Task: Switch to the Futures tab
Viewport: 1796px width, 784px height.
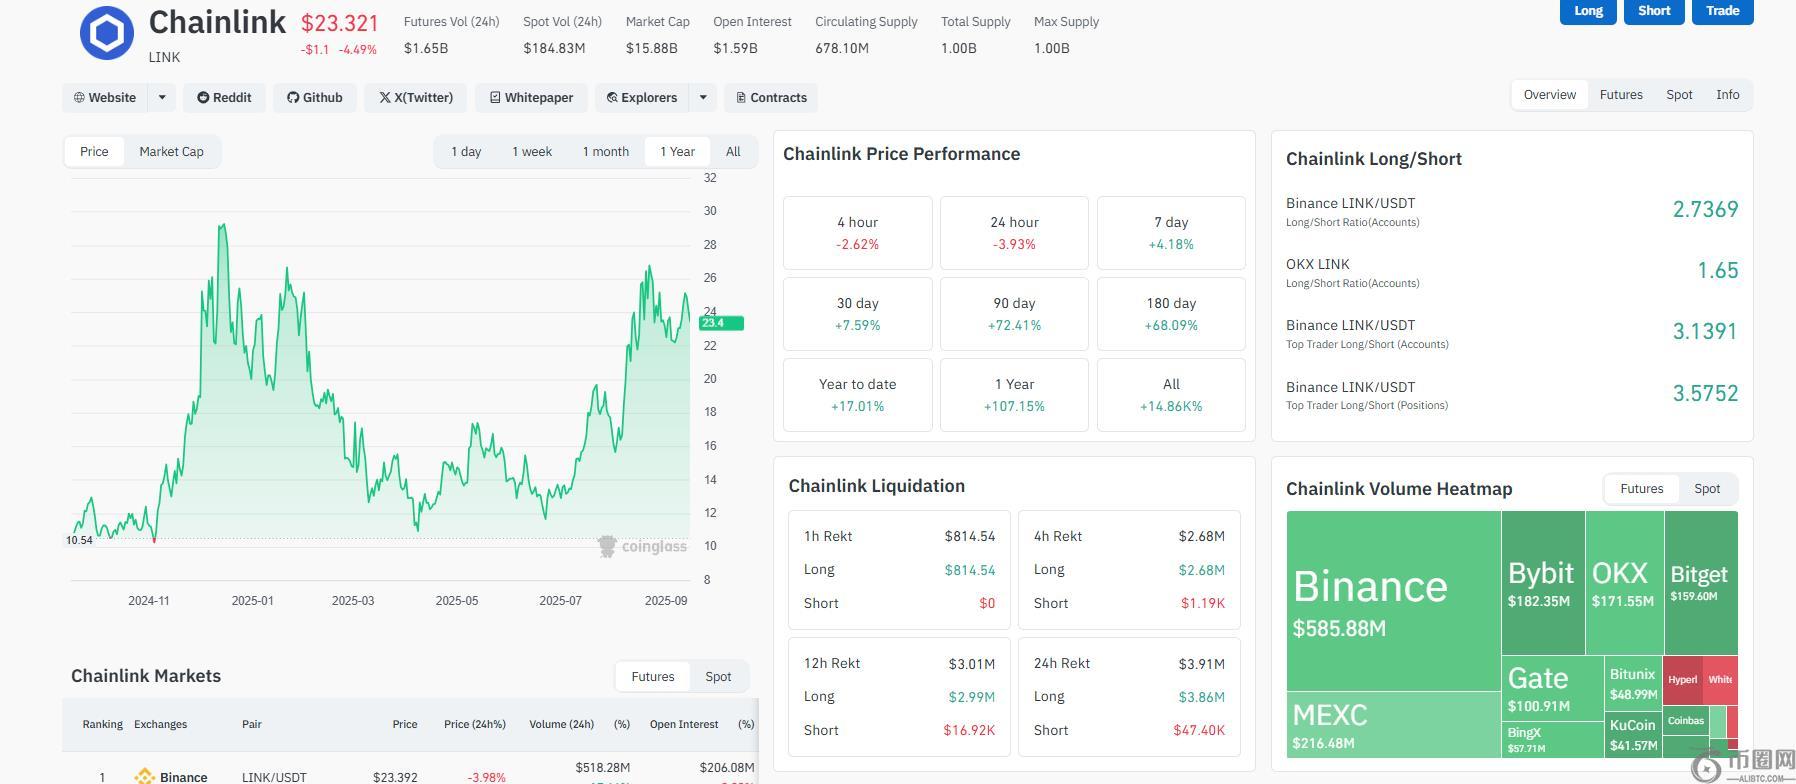Action: (1620, 94)
